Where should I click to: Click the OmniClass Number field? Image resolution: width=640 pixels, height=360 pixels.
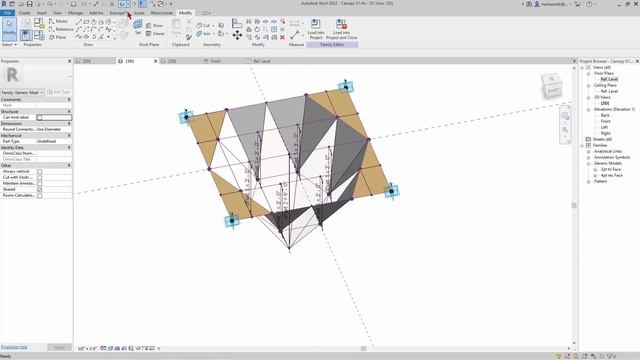(54, 153)
